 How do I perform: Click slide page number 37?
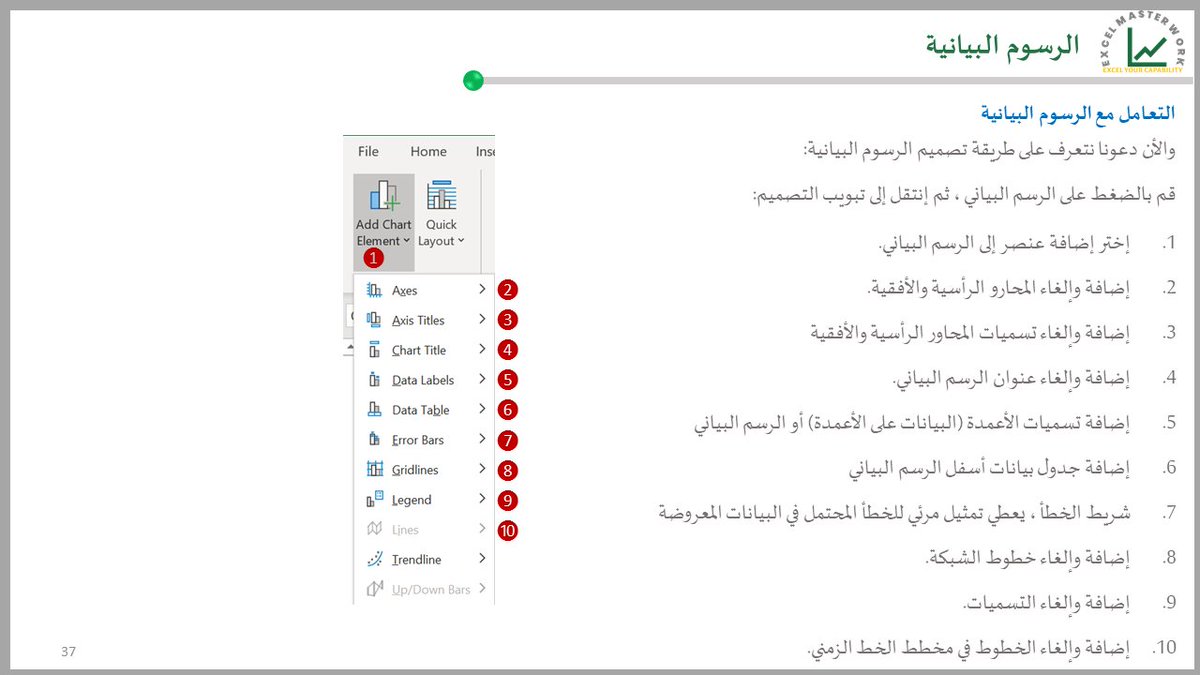68,652
